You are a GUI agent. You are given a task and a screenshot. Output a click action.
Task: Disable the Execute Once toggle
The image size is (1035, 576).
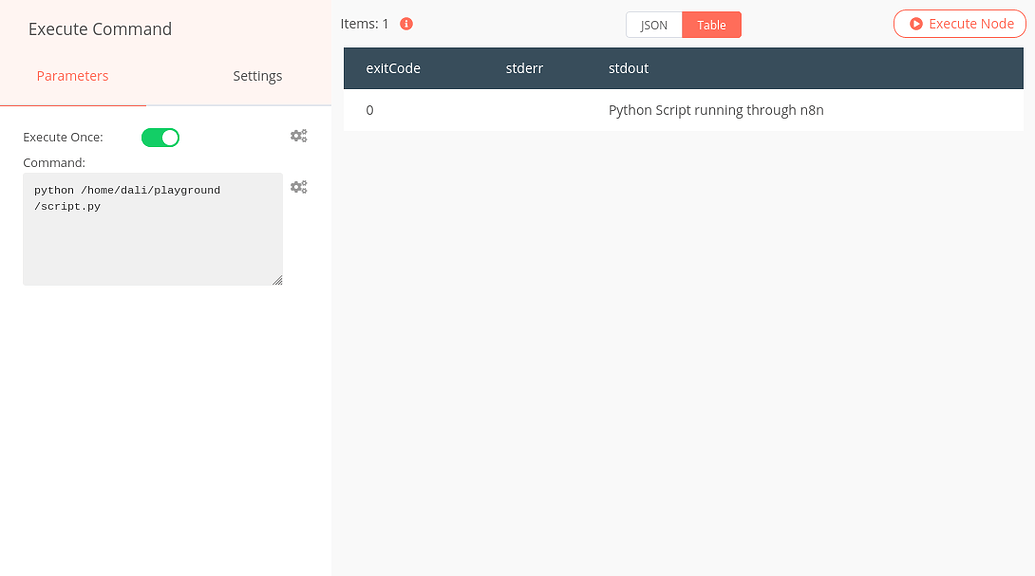point(160,137)
